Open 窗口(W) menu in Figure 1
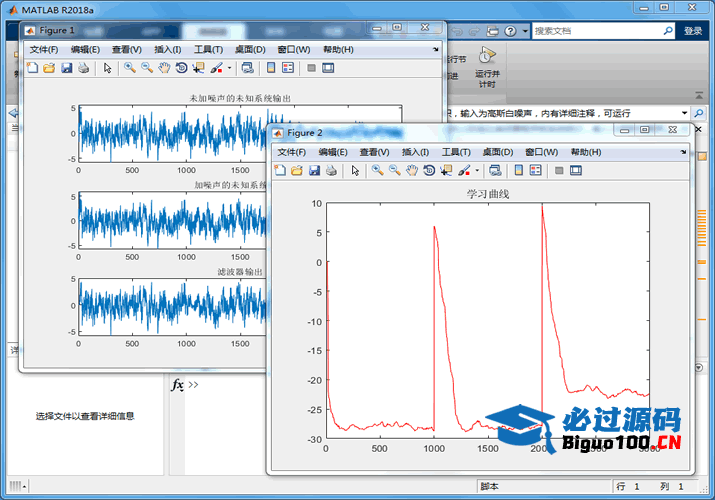The height and width of the screenshot is (500, 715). 294,50
